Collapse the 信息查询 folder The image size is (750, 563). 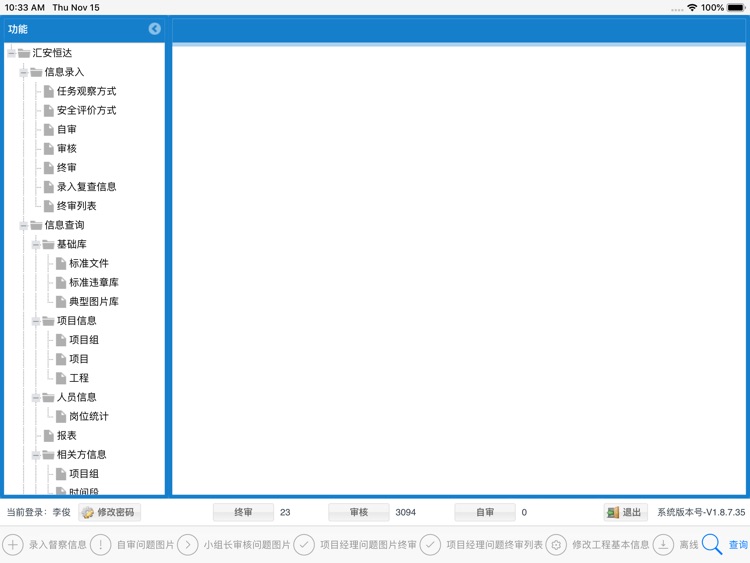(23, 225)
